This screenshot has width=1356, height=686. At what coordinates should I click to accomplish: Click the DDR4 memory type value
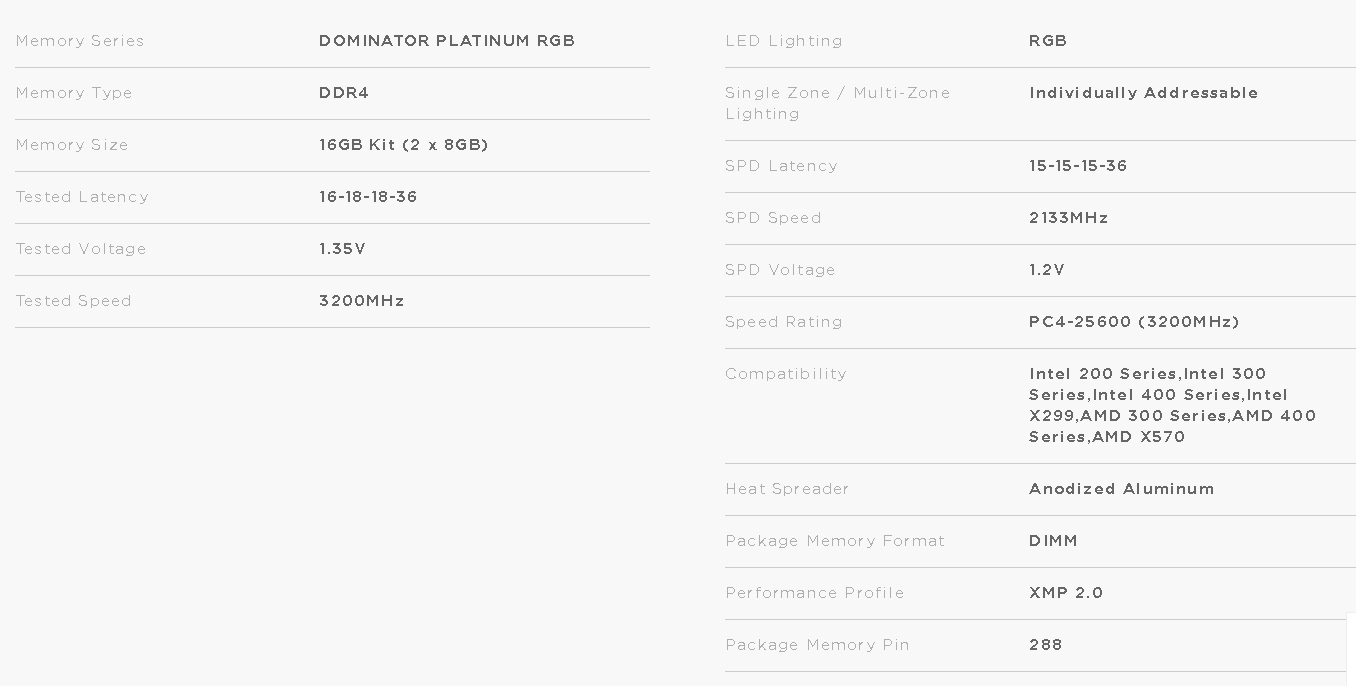coord(344,93)
